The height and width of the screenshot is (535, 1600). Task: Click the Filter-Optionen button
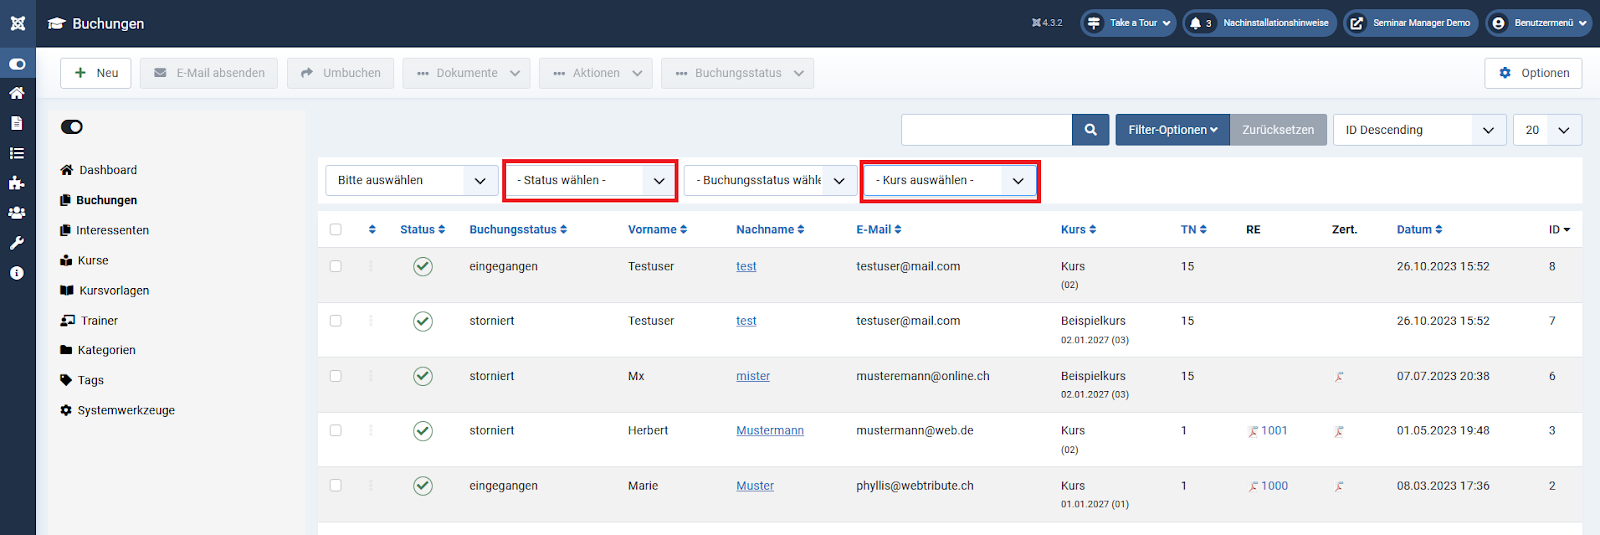click(x=1173, y=130)
